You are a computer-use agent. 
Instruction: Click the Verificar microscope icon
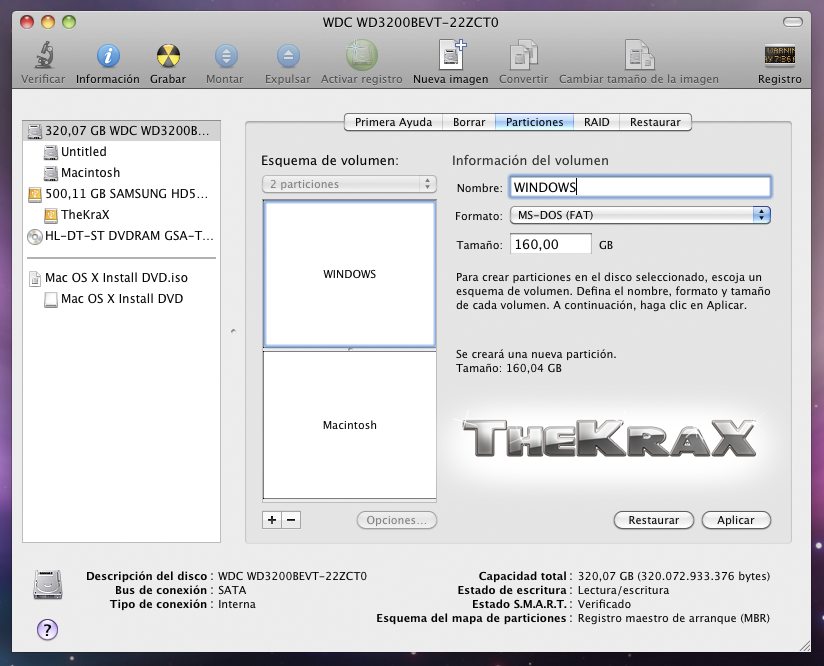click(x=45, y=55)
